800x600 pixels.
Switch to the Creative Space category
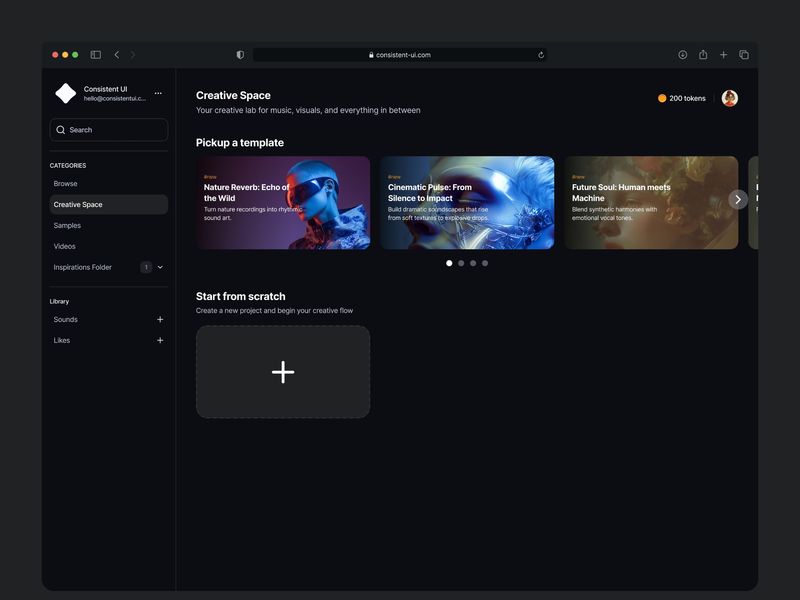coord(80,204)
